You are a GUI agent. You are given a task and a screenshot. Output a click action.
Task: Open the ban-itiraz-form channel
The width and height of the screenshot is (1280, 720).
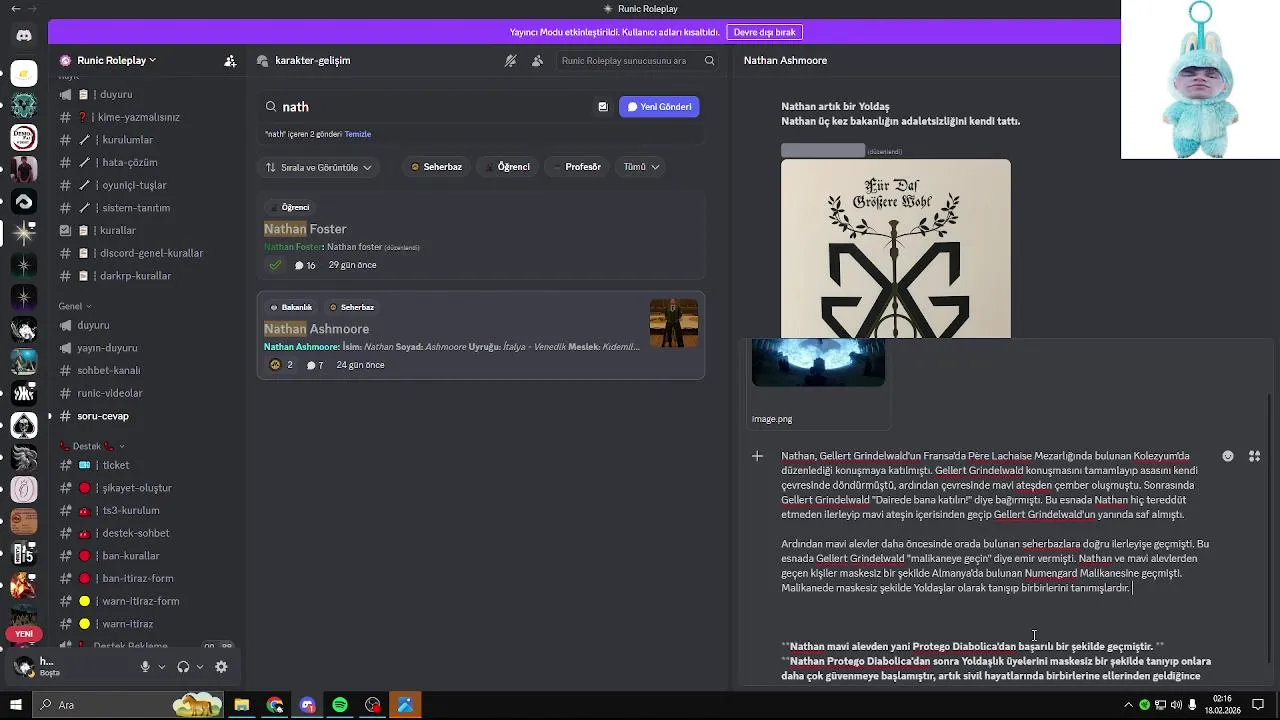coord(137,578)
